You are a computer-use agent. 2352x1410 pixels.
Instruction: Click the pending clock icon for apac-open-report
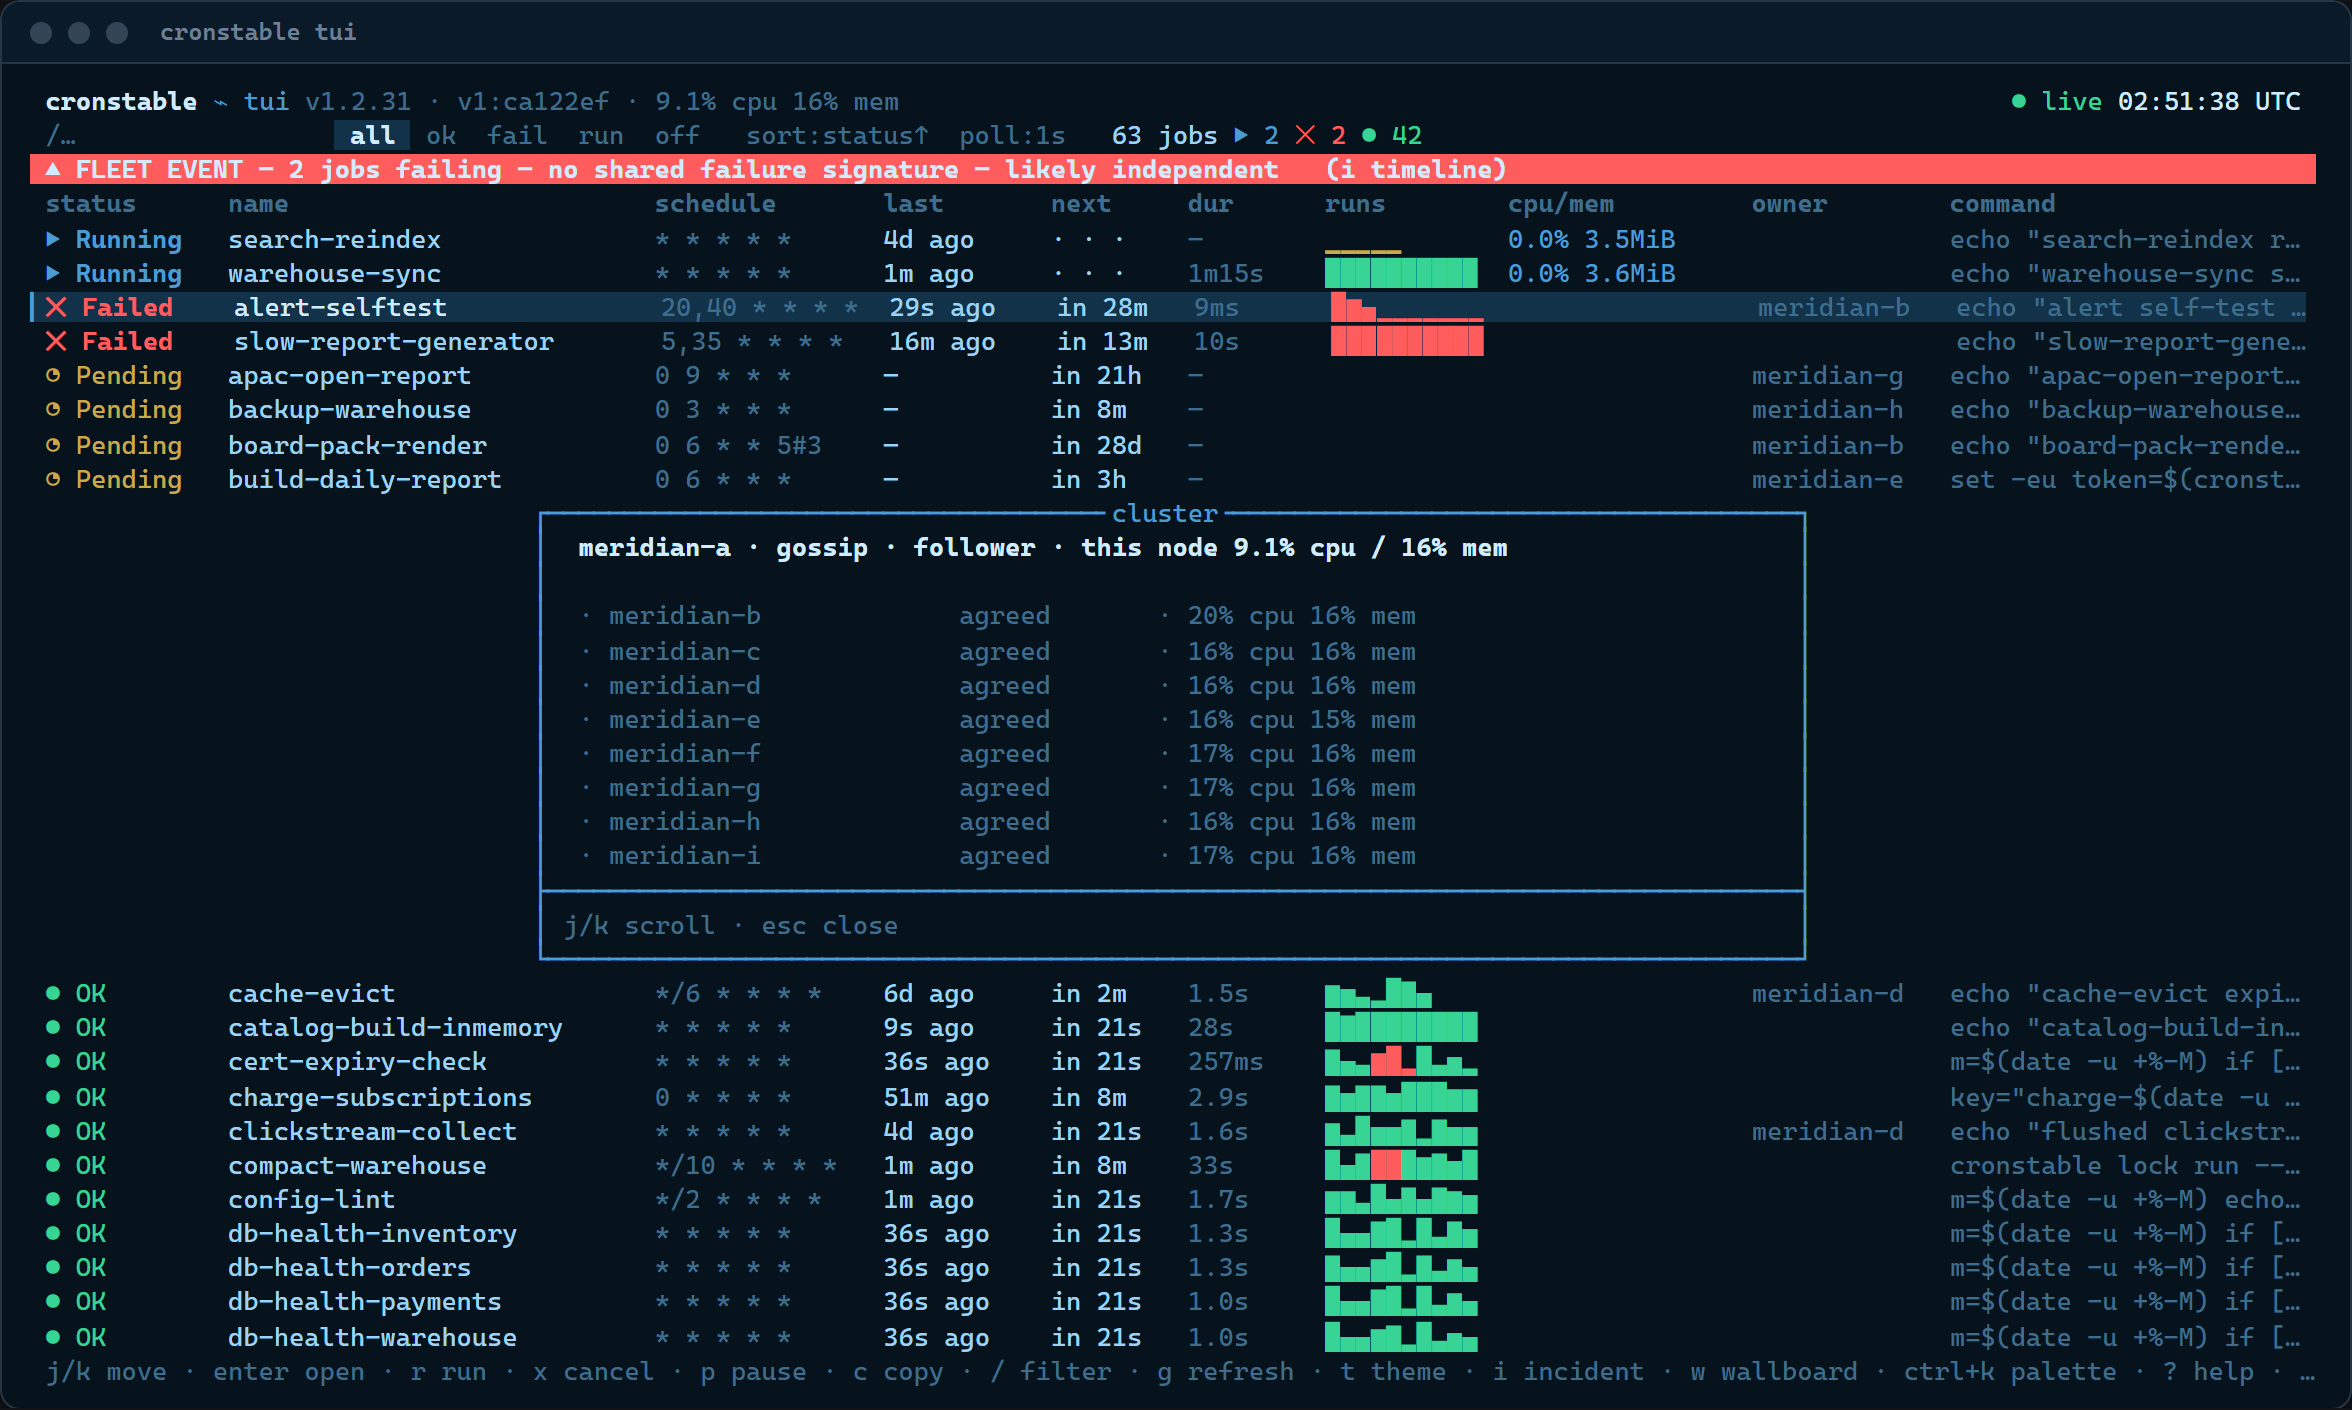pos(53,375)
